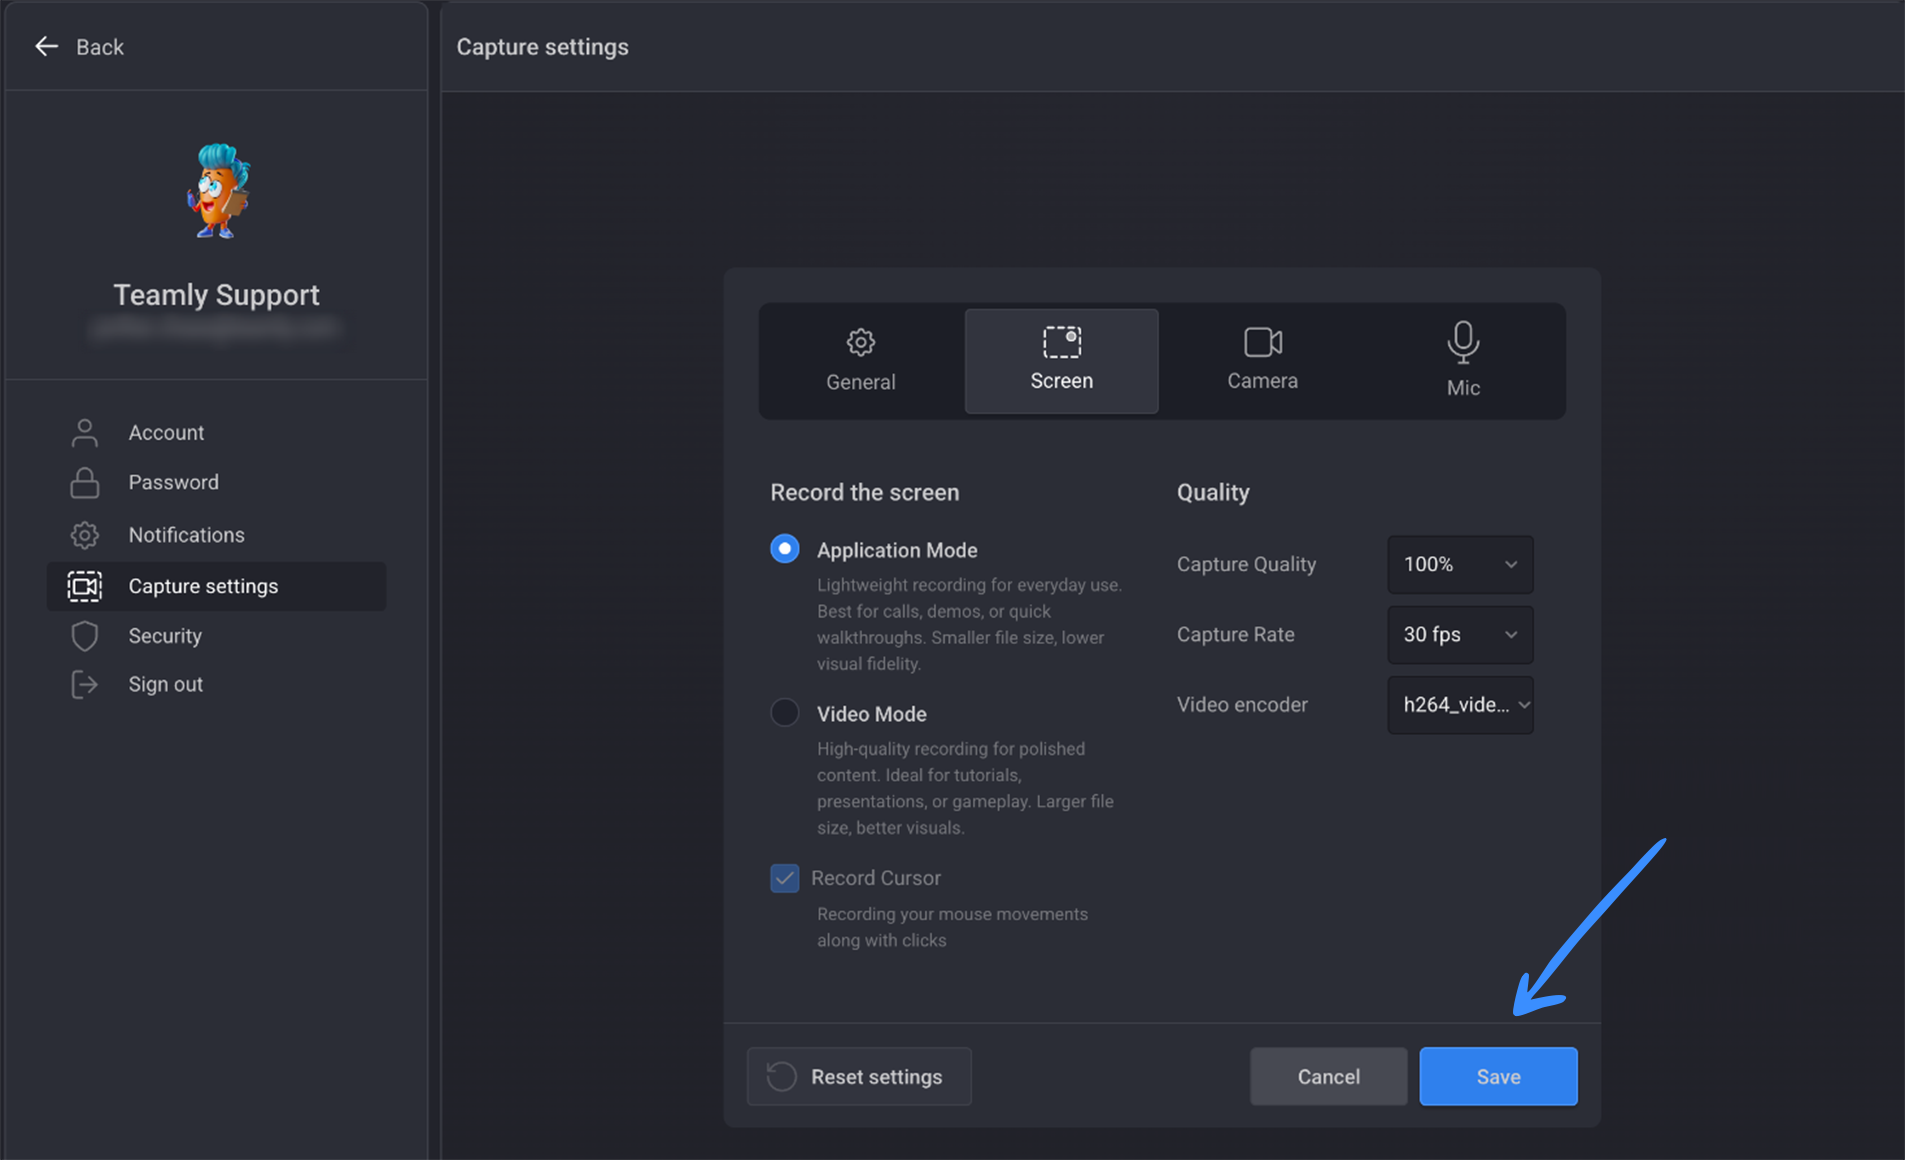Click the Record Cursor label text

click(876, 878)
